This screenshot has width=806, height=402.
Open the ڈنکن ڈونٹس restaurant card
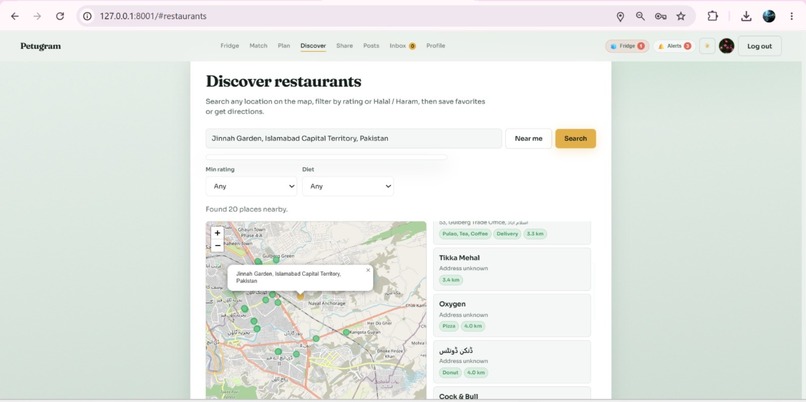click(512, 362)
